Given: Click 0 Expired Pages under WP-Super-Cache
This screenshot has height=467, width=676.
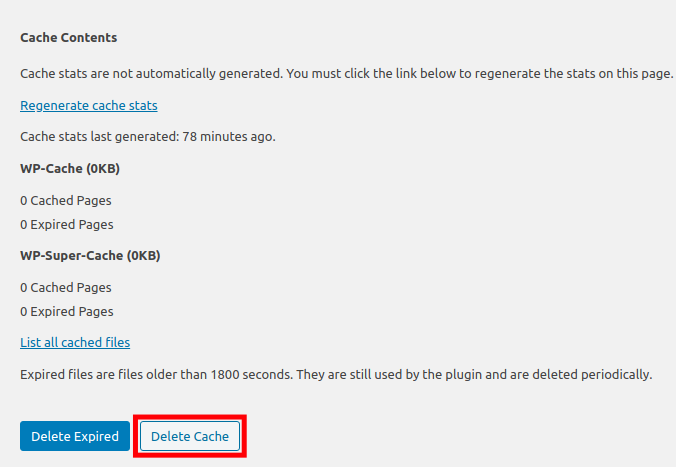Looking at the screenshot, I should [67, 311].
